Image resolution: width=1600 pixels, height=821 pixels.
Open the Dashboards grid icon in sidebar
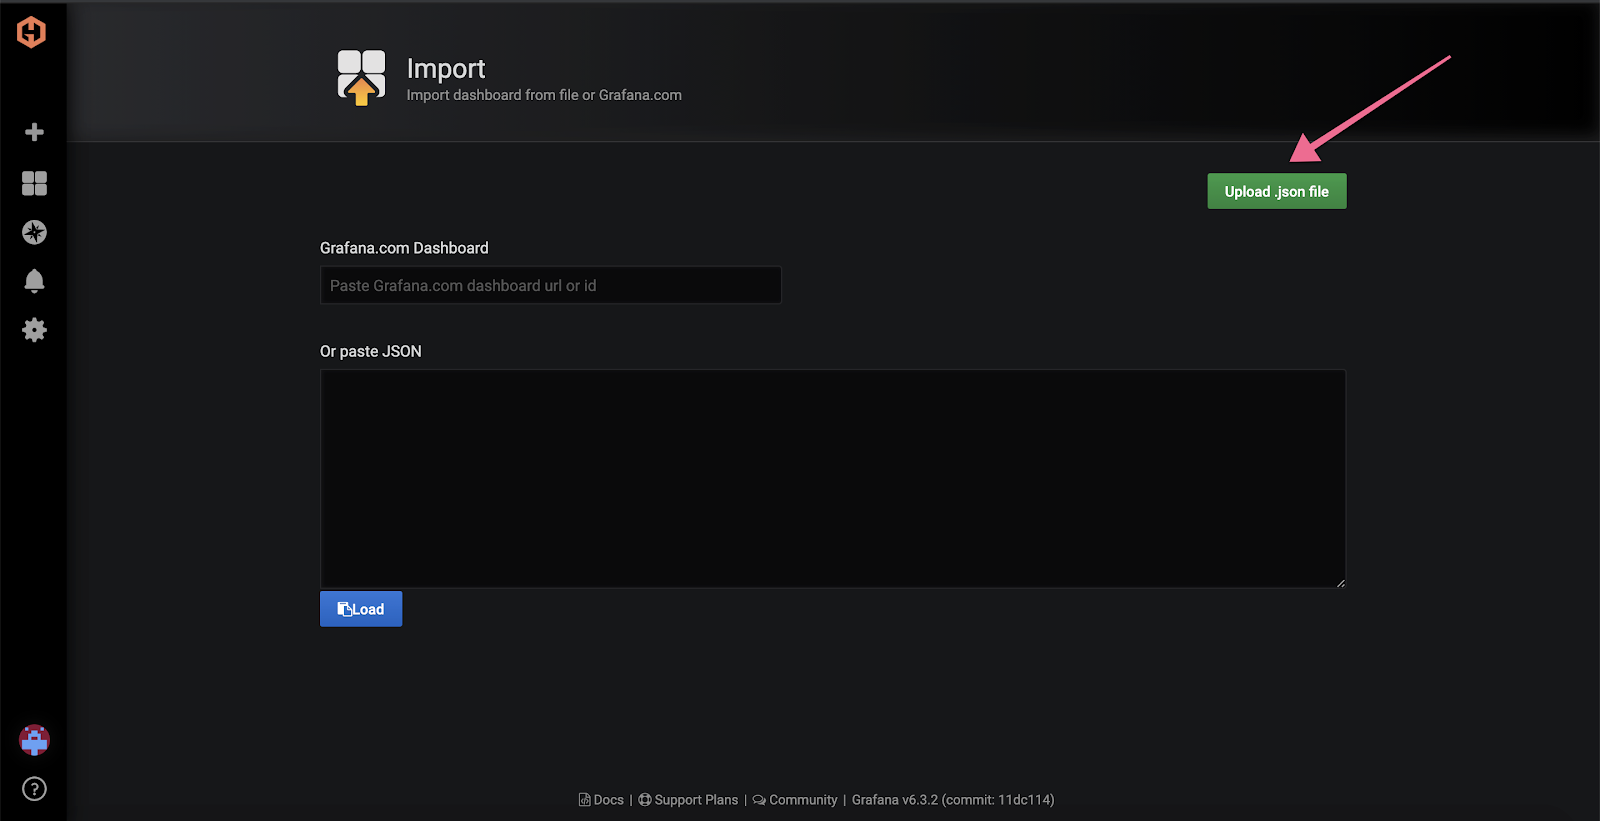34,183
